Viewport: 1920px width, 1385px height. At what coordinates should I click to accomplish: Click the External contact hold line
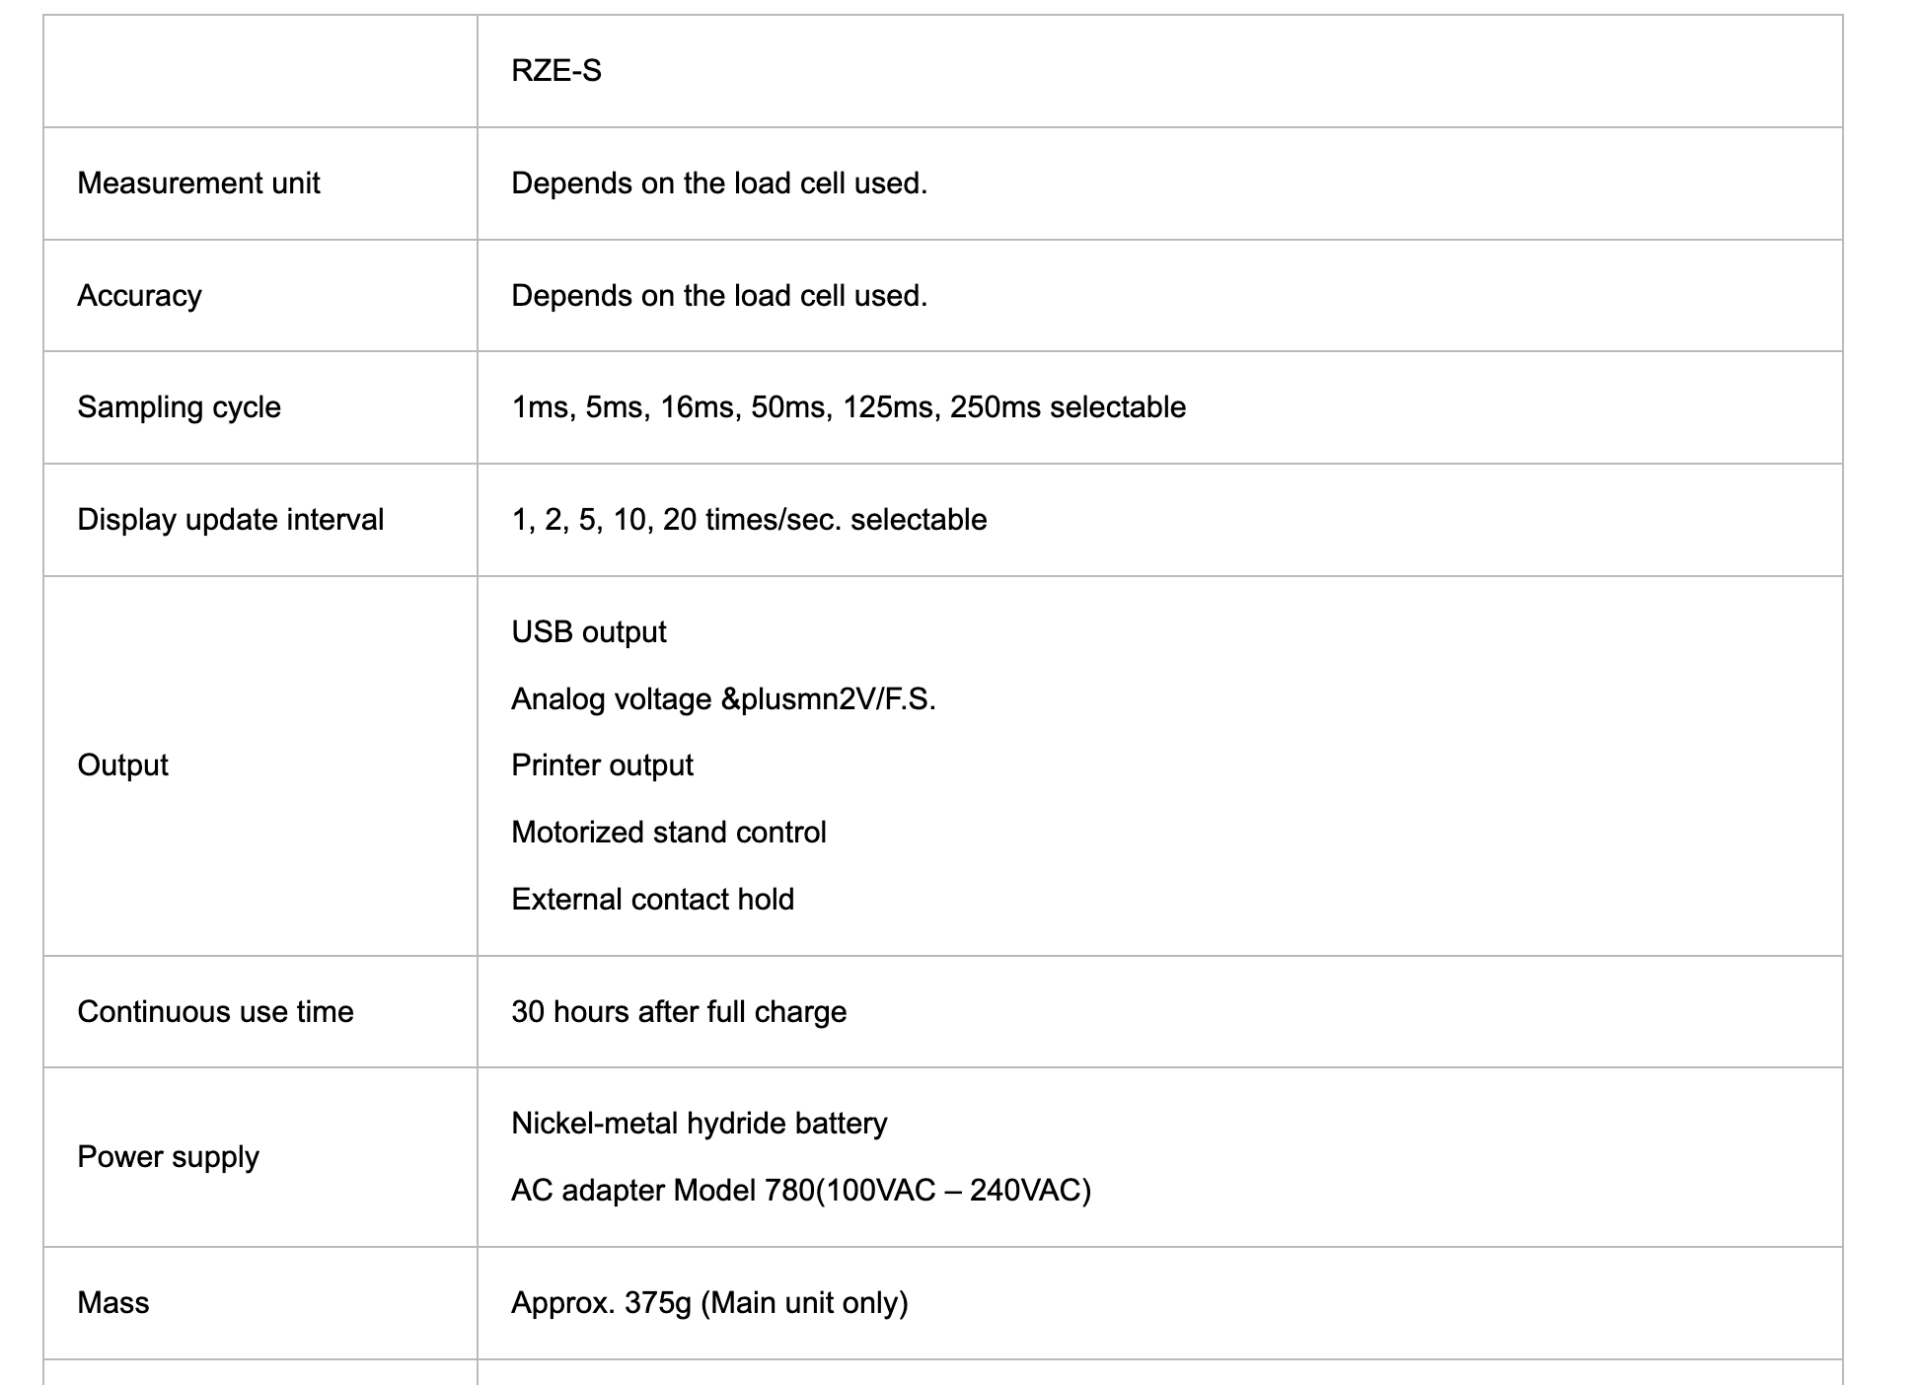pyautogui.click(x=652, y=899)
